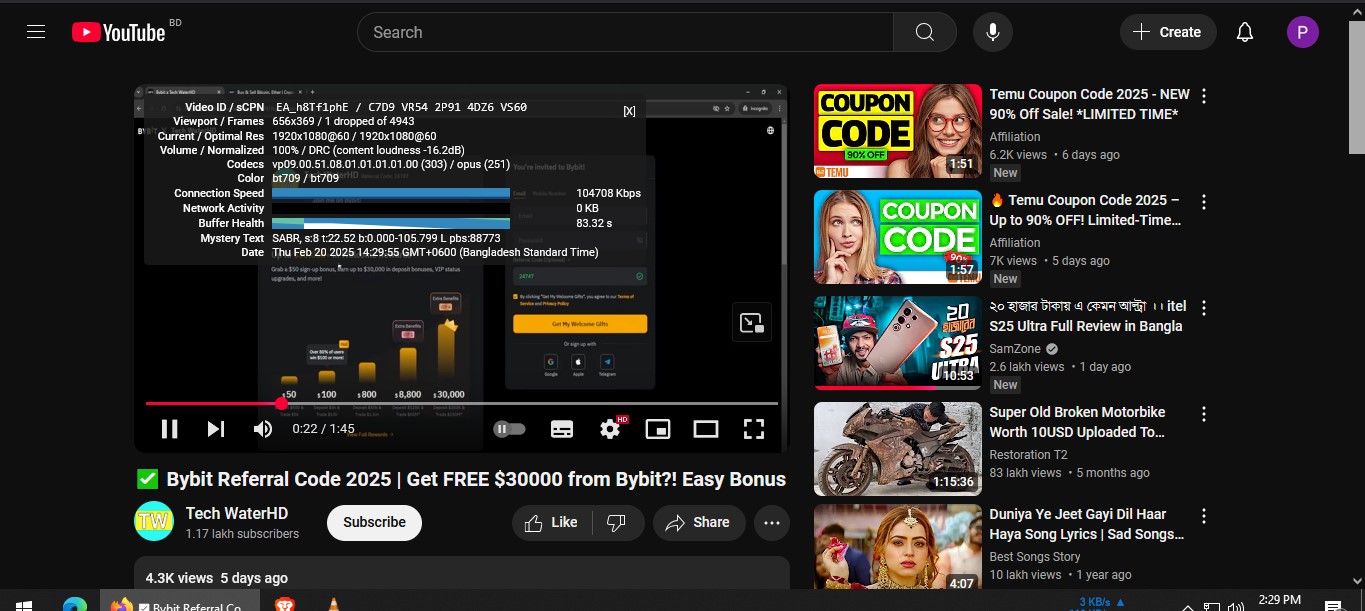Click Best Songs Story channel text
The image size is (1365, 611).
(x=1035, y=556)
